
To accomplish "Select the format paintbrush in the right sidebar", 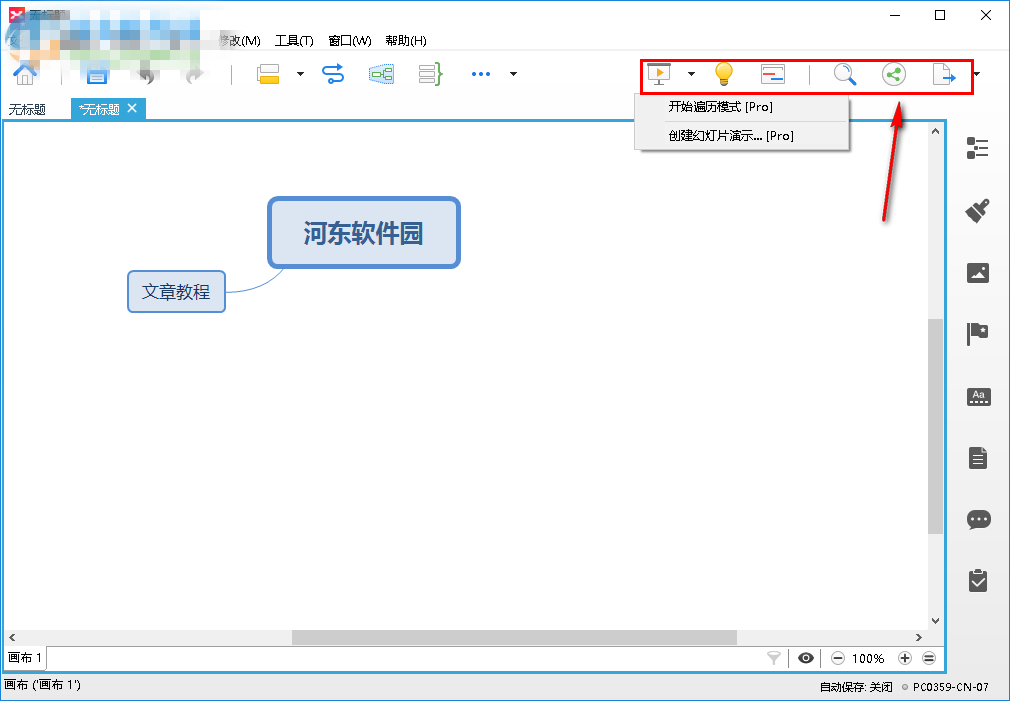I will click(979, 210).
